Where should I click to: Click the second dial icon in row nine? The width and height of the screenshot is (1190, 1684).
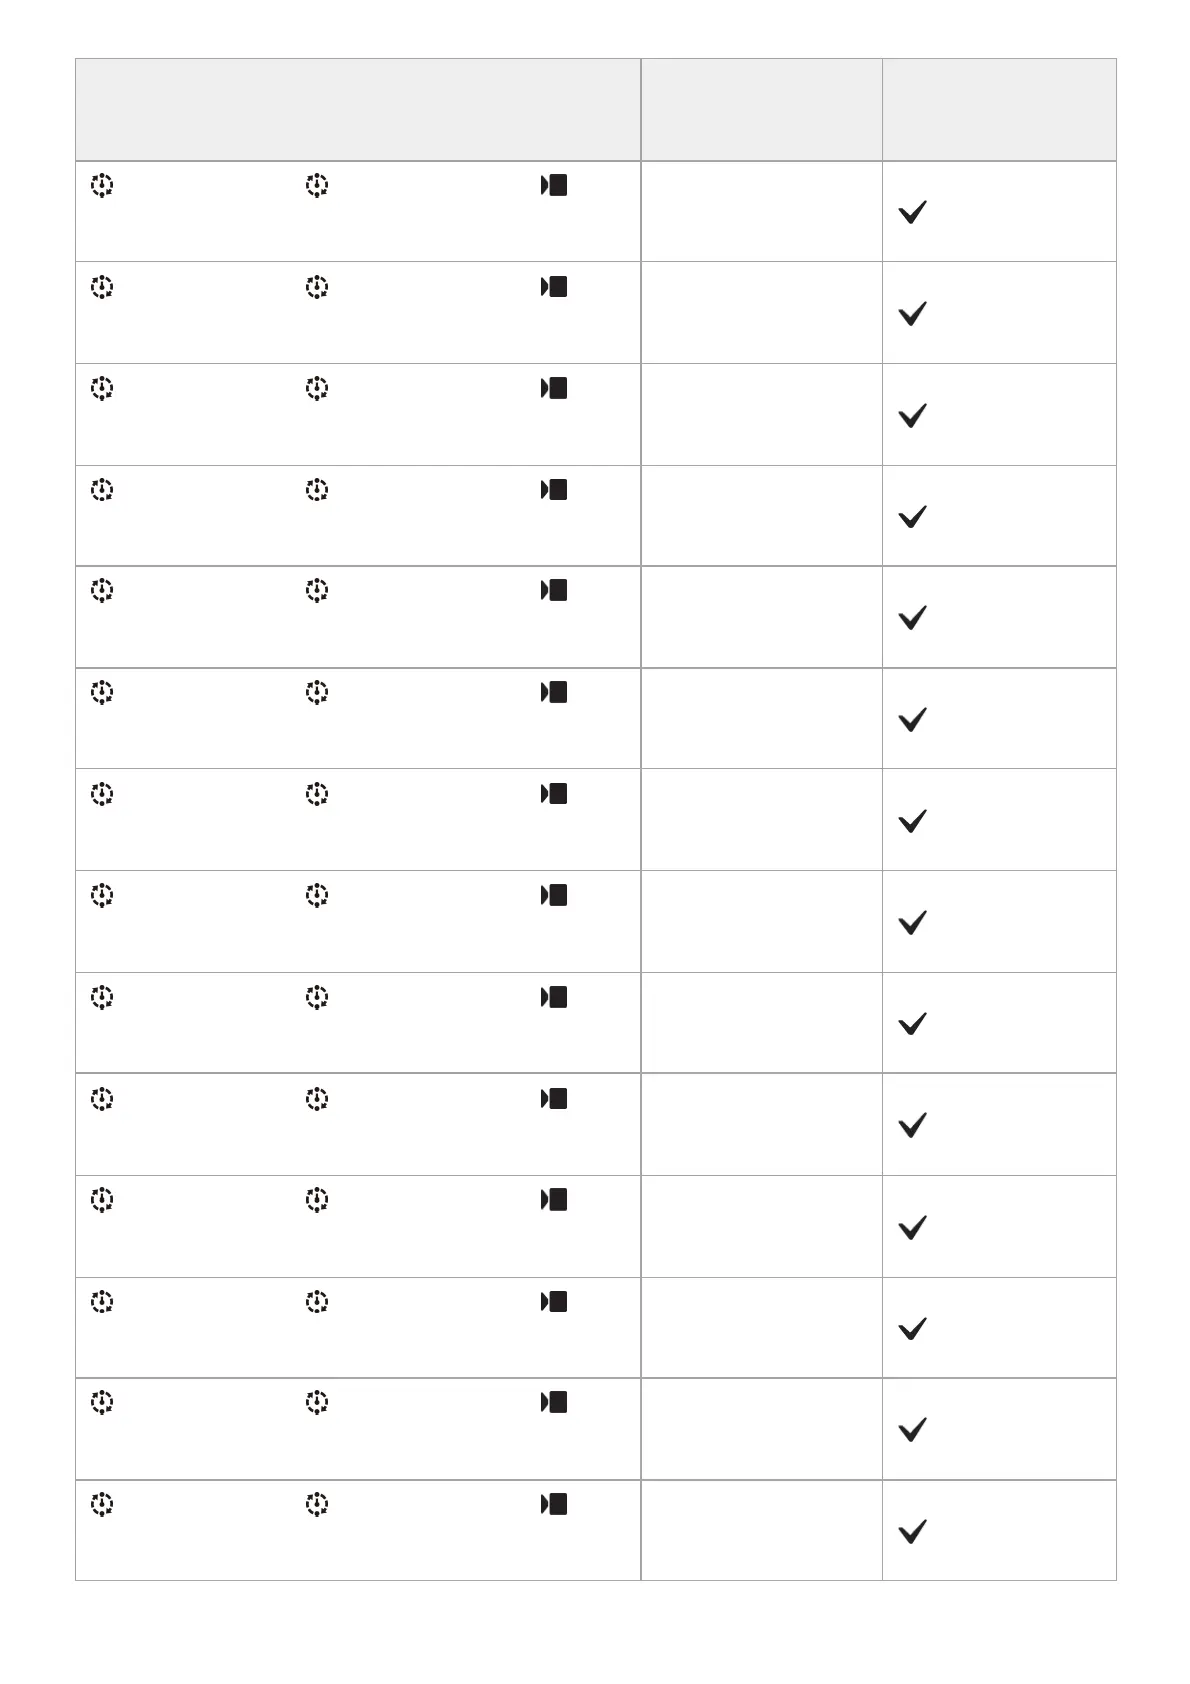316,997
